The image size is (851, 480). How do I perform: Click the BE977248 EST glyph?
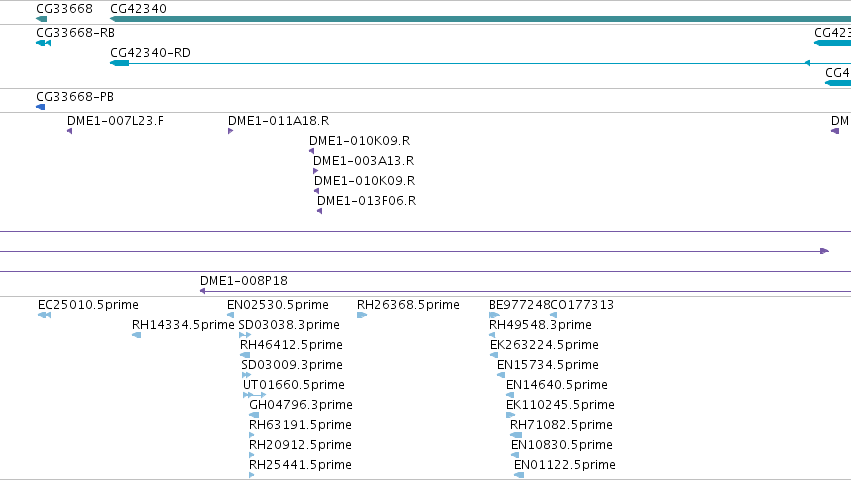494,315
